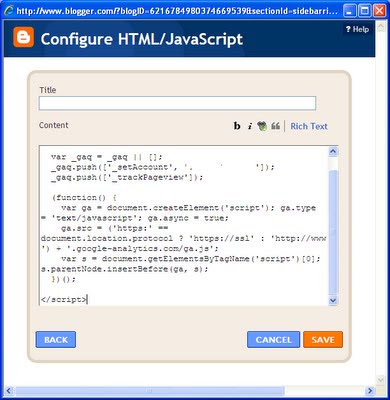Maximize the browser popup window
Screen dimensions: 390x400
[364, 11]
